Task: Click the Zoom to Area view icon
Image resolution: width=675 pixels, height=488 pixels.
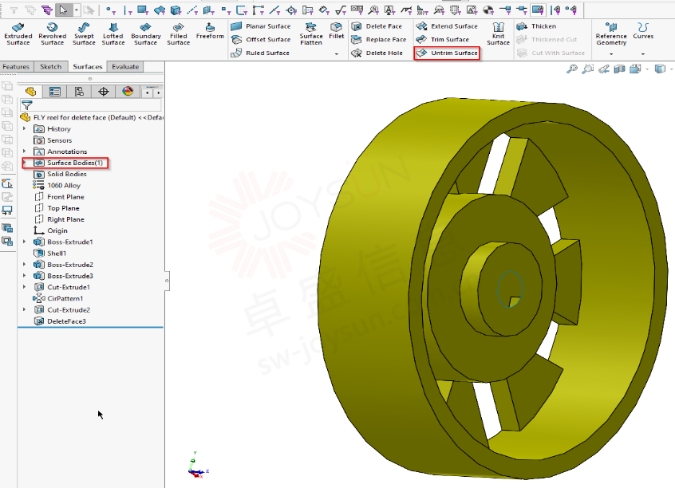Action: click(588, 69)
